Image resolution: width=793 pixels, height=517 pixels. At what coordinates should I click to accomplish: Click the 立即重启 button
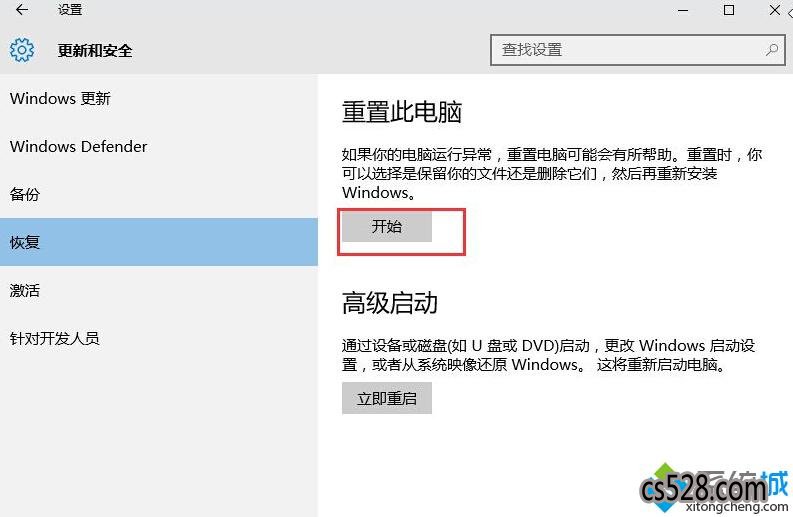[x=387, y=398]
